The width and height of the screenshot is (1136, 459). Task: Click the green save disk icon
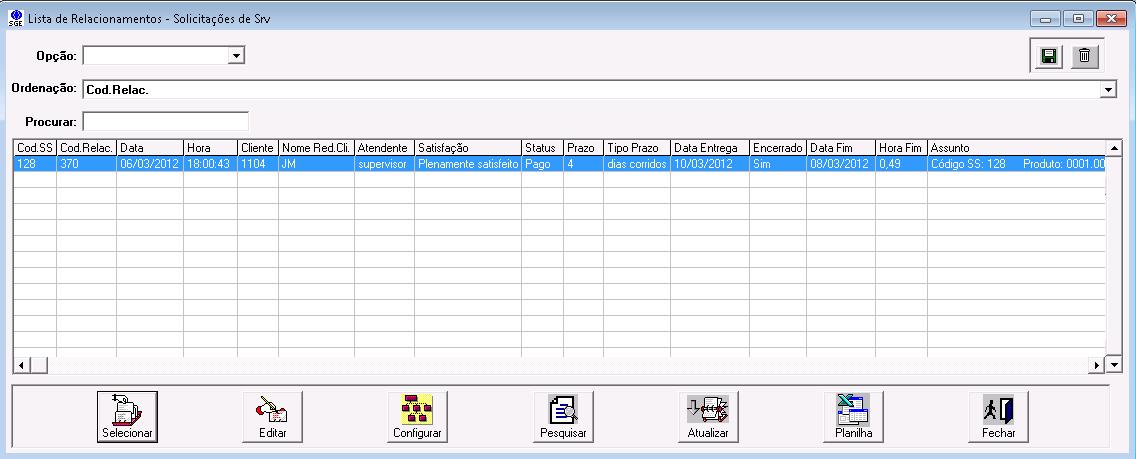tap(1049, 57)
